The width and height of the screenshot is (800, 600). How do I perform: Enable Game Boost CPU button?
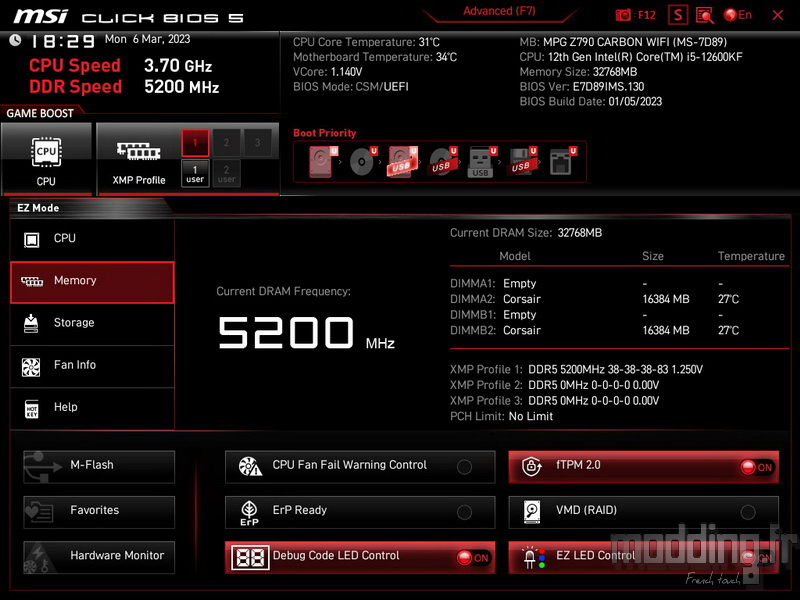coord(46,159)
